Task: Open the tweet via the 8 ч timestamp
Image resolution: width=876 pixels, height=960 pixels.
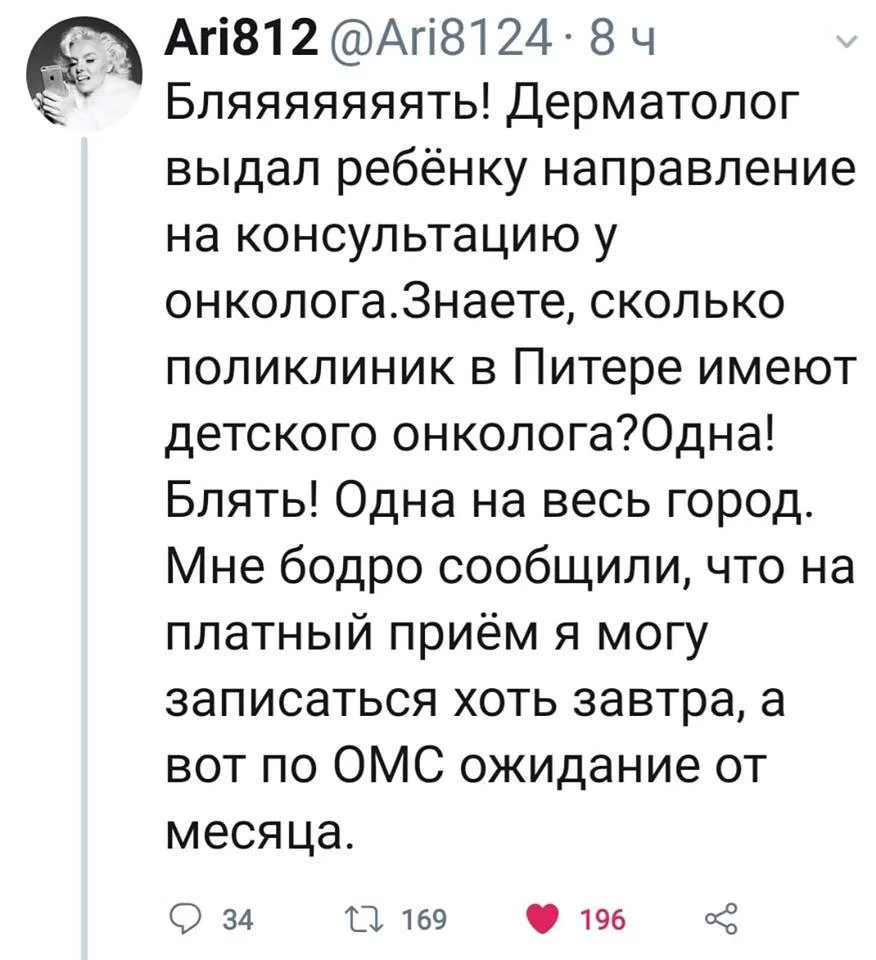Action: (x=620, y=41)
